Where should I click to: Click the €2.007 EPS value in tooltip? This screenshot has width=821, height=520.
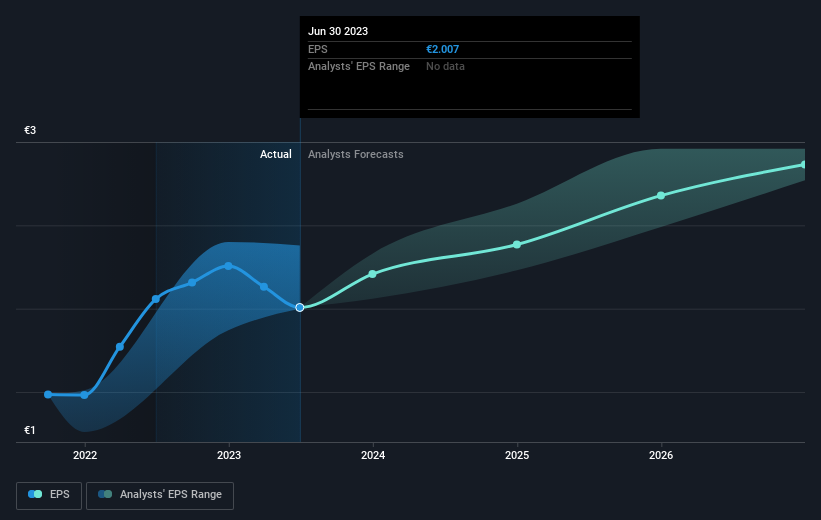[x=442, y=49]
